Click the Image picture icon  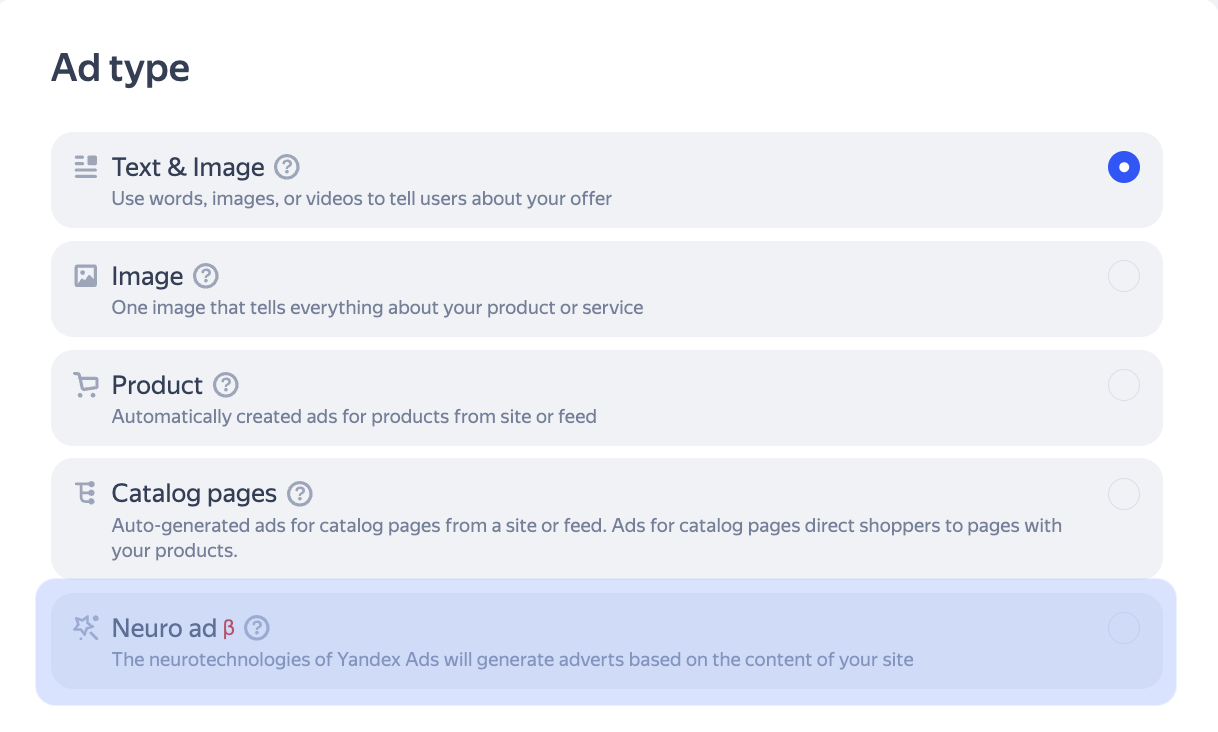coord(86,276)
